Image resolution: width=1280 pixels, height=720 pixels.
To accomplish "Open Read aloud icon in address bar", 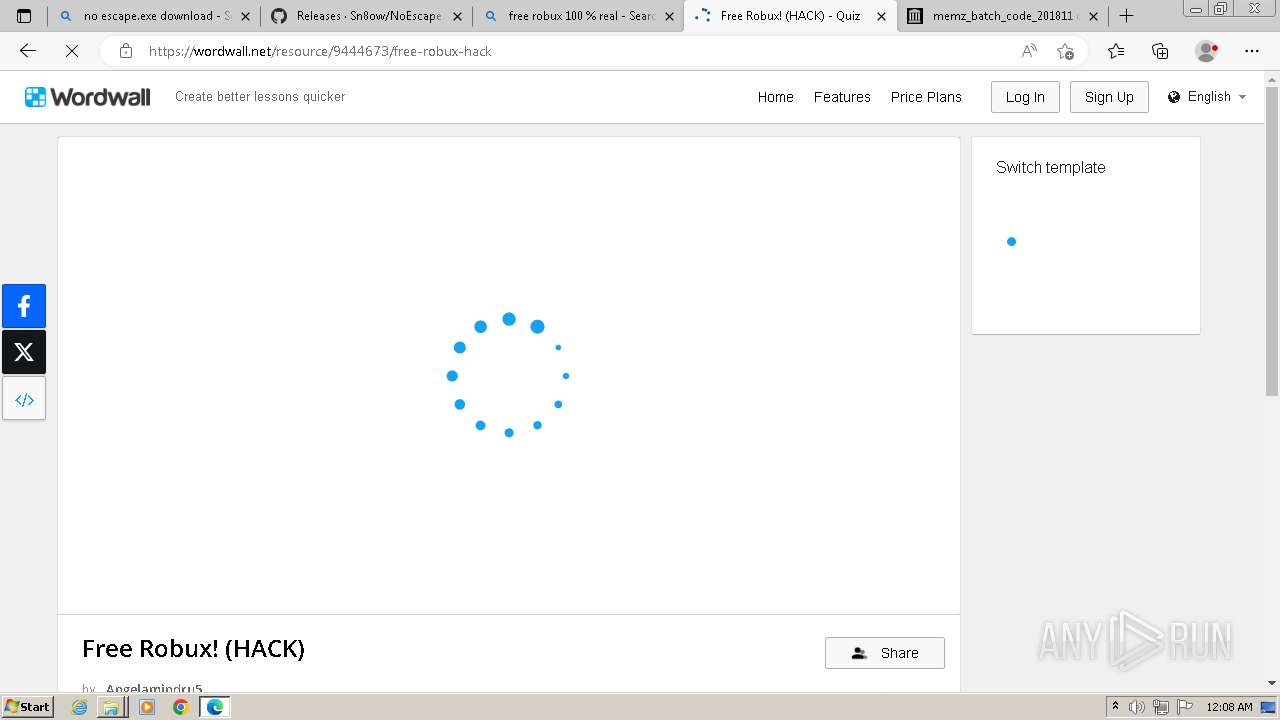I will click(x=1029, y=51).
